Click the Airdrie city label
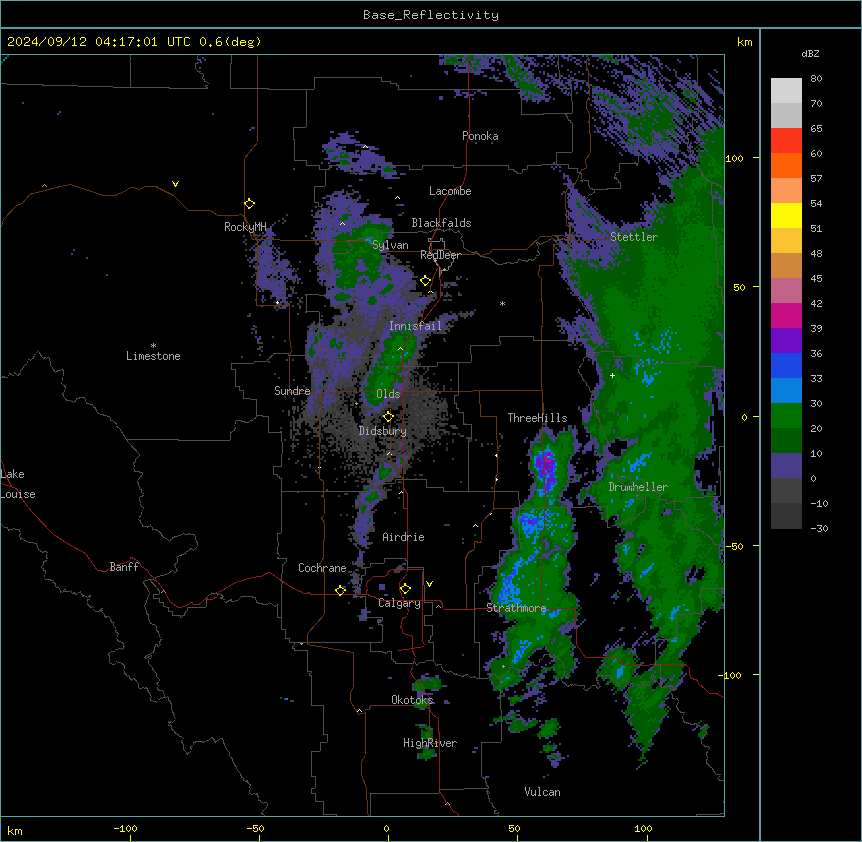 pyautogui.click(x=404, y=537)
